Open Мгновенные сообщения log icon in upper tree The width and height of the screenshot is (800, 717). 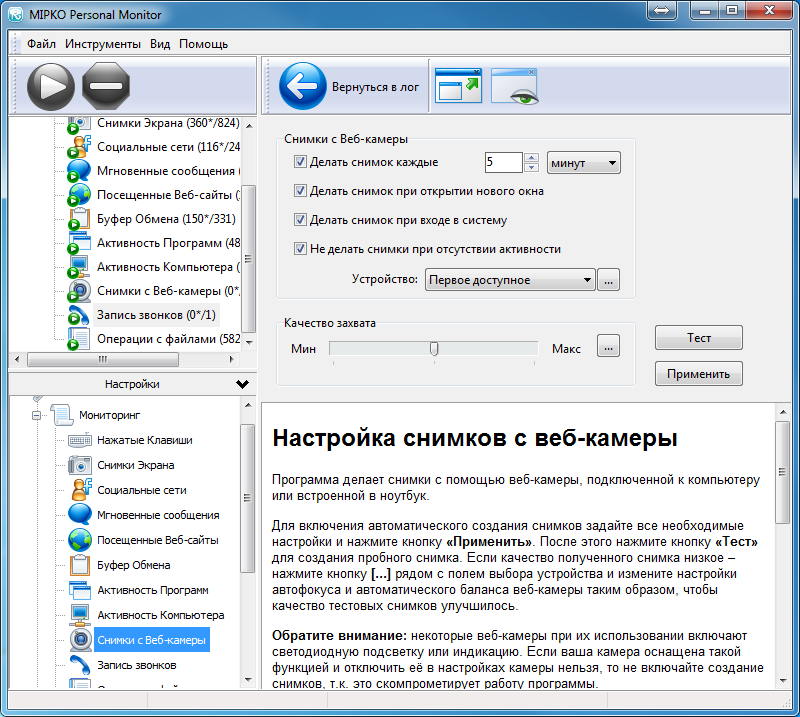coord(79,171)
